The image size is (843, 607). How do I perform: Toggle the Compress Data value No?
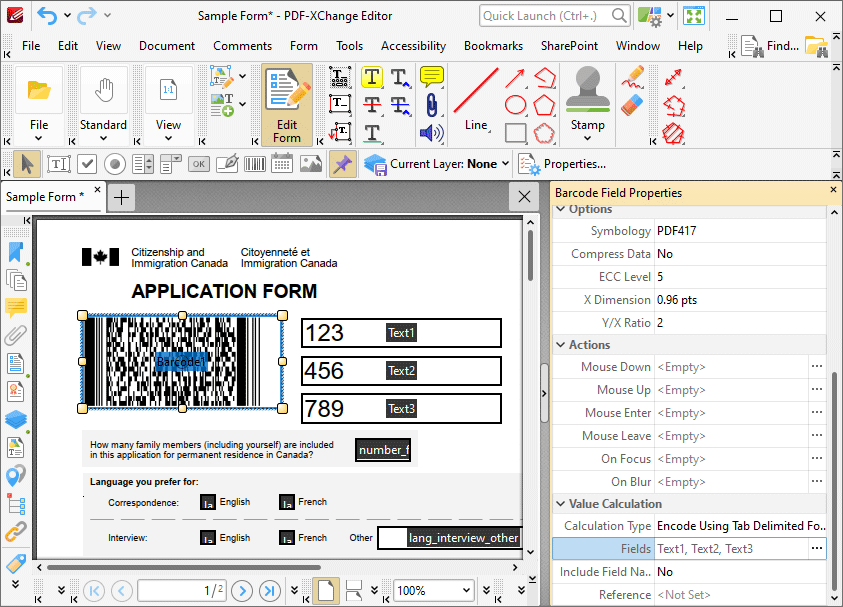(x=740, y=254)
